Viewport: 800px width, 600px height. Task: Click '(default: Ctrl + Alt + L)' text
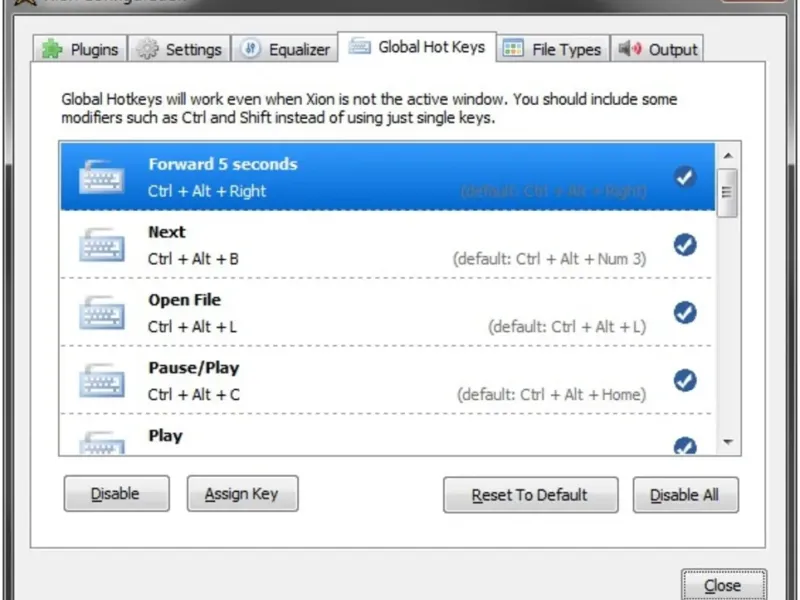(567, 327)
